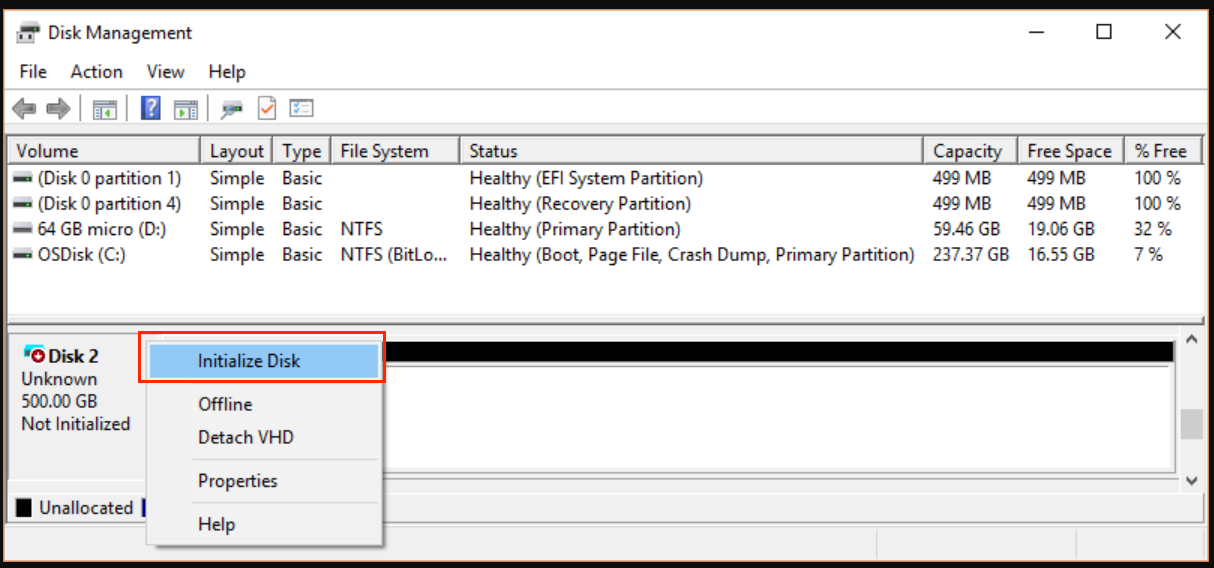Click the Unallocated legend label
The height and width of the screenshot is (568, 1214).
tap(86, 508)
